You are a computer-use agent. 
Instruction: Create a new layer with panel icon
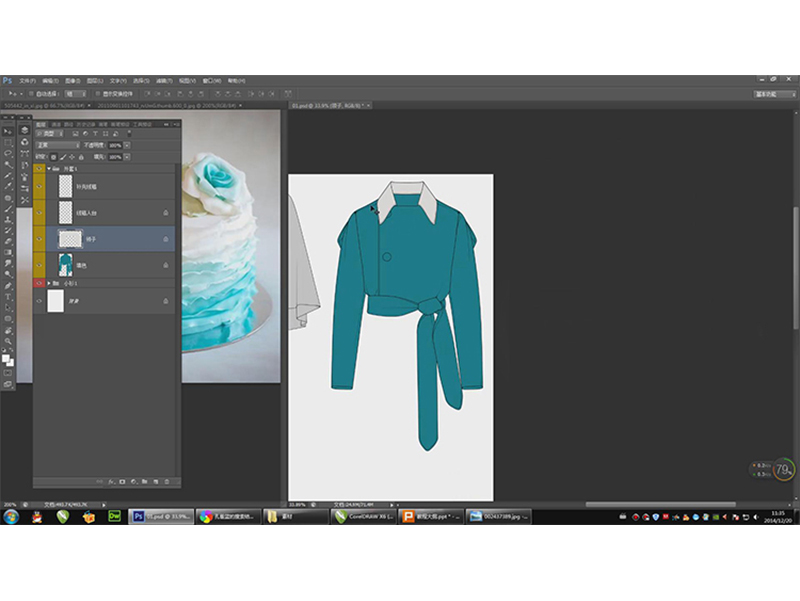coord(157,482)
